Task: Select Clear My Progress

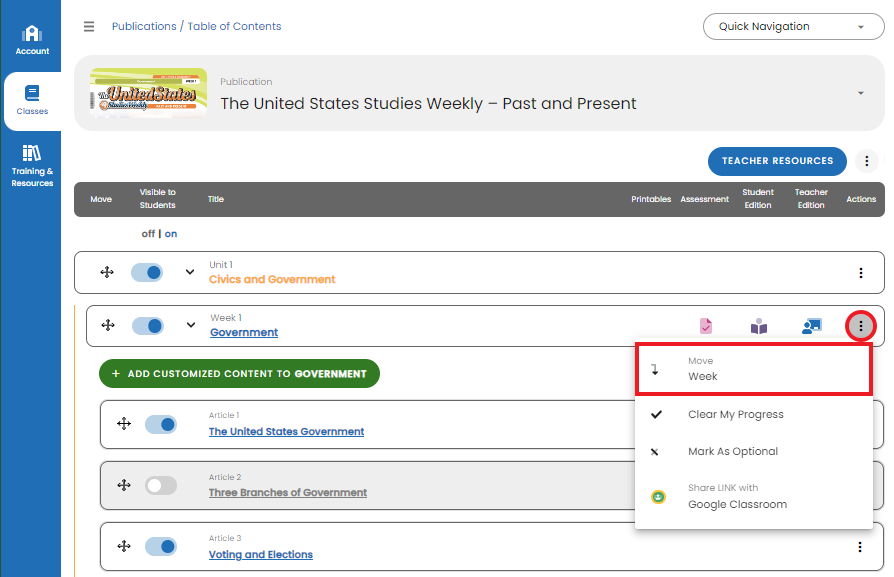Action: tap(754, 415)
